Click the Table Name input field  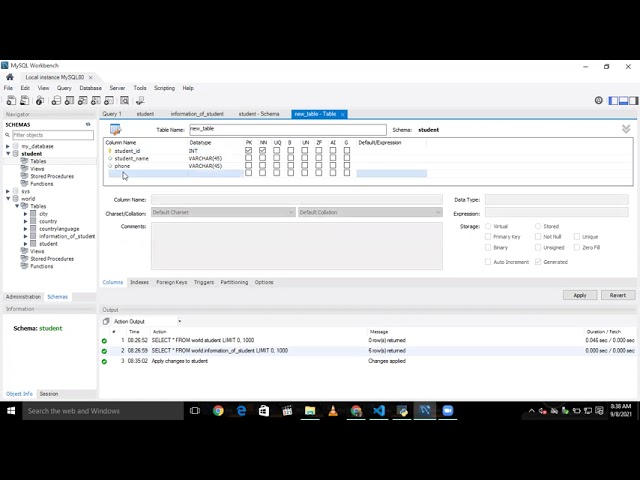pyautogui.click(x=288, y=129)
